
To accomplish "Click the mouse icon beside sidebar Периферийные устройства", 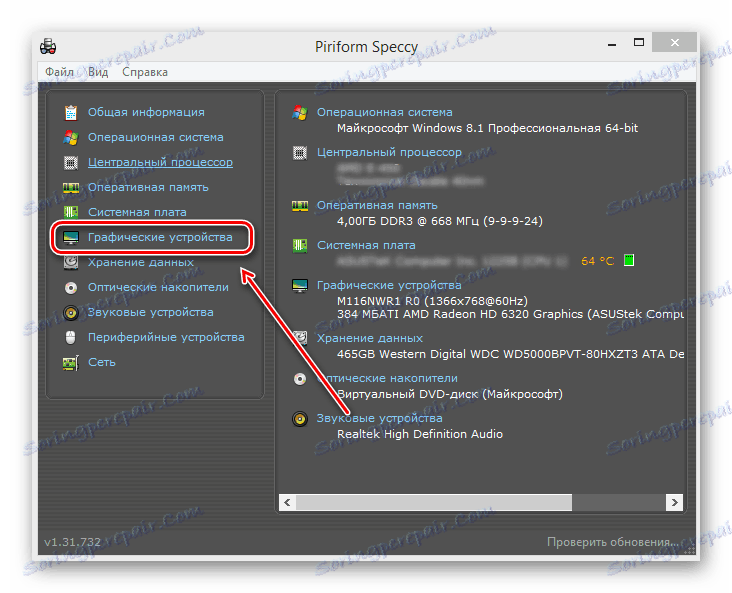I will click(70, 337).
